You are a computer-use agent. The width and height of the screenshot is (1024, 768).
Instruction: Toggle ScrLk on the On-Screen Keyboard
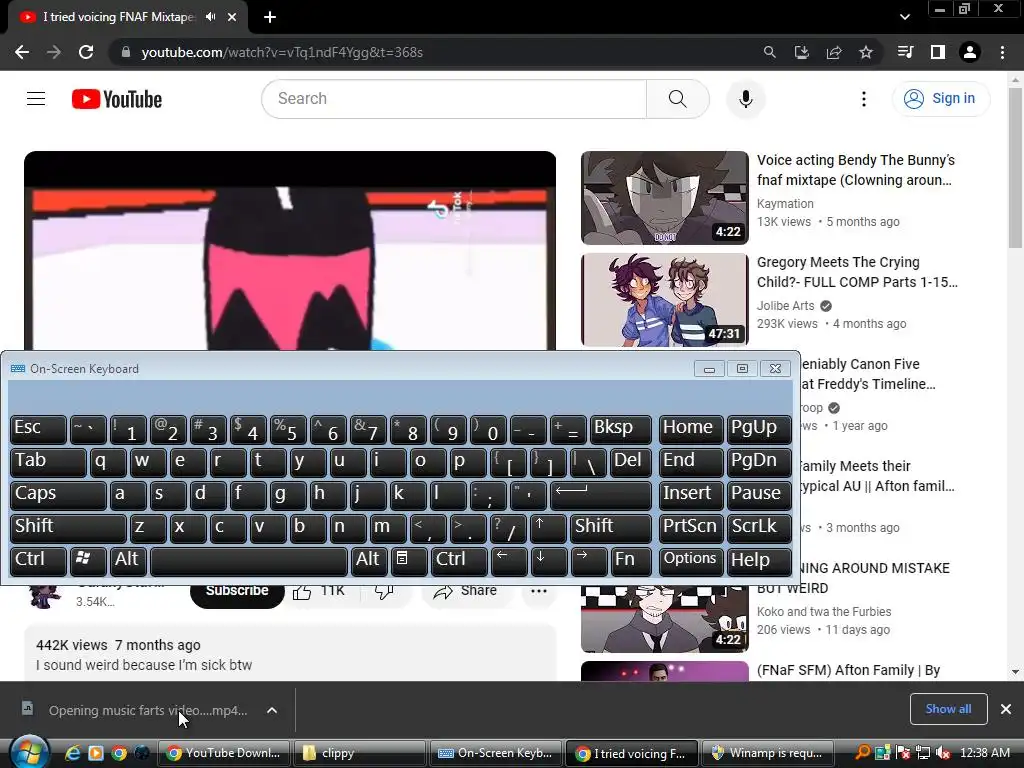click(x=759, y=528)
